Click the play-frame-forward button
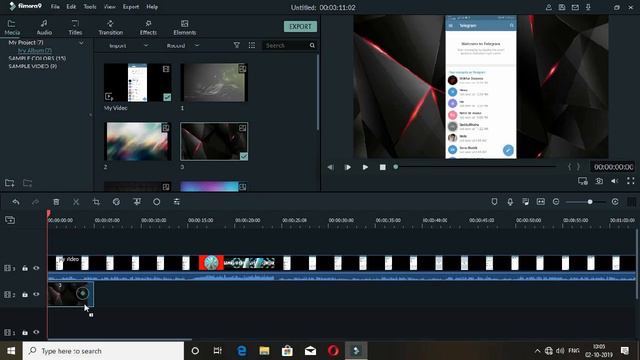This screenshot has width=640, height=360. pyautogui.click(x=348, y=167)
